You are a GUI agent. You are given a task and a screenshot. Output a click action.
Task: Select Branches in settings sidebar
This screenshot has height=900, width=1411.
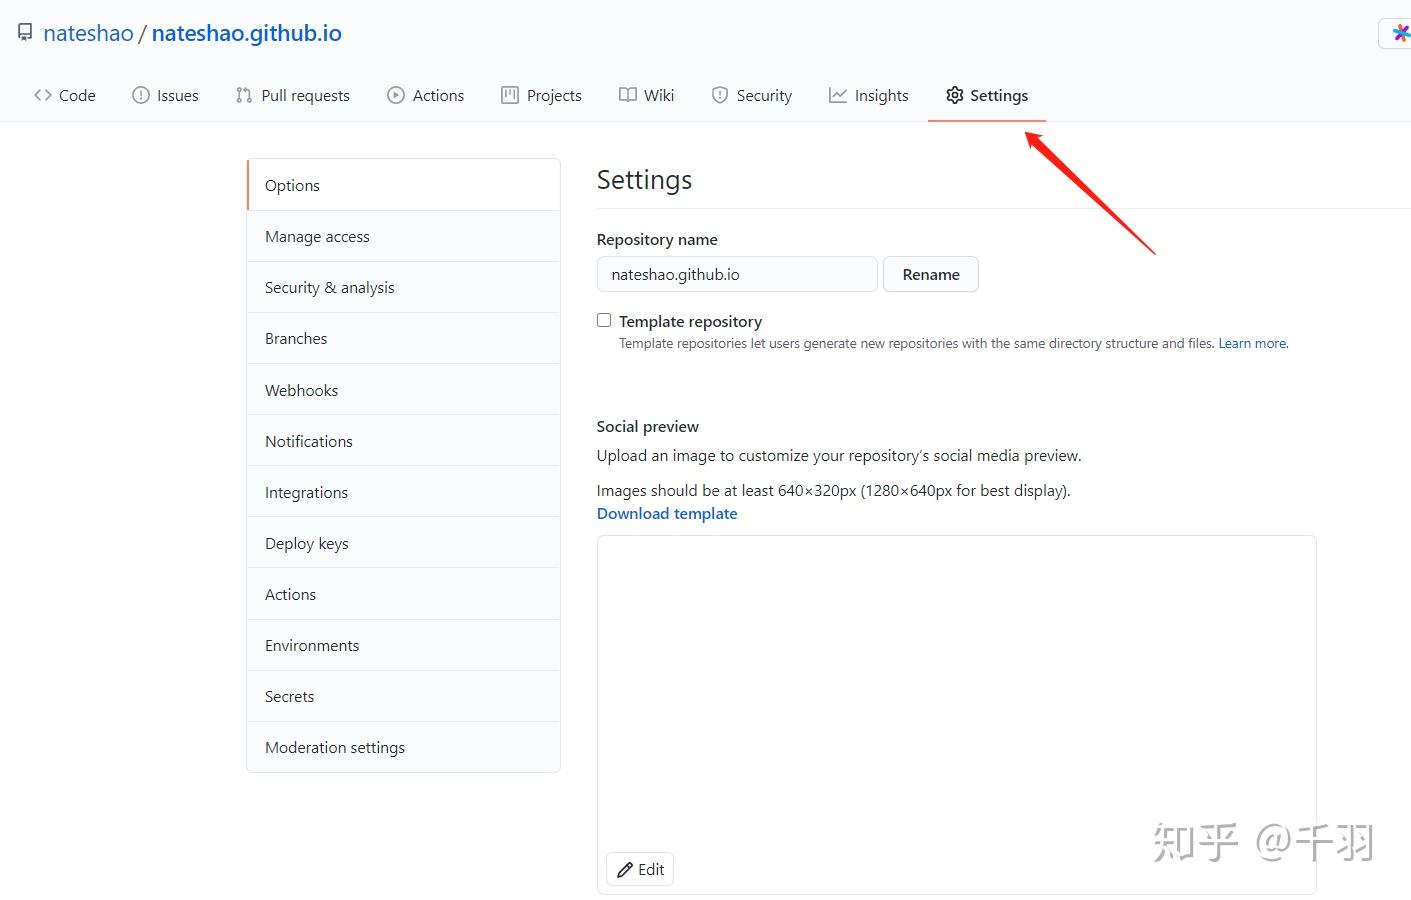tap(296, 339)
